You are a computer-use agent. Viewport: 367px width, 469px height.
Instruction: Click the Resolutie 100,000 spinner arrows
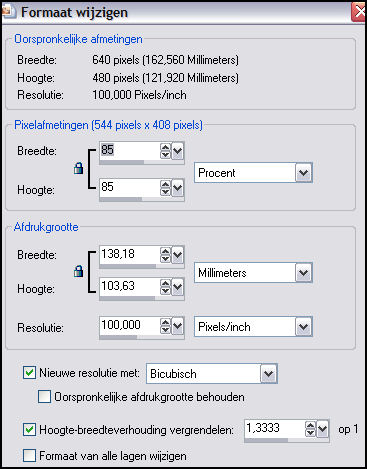tap(165, 326)
